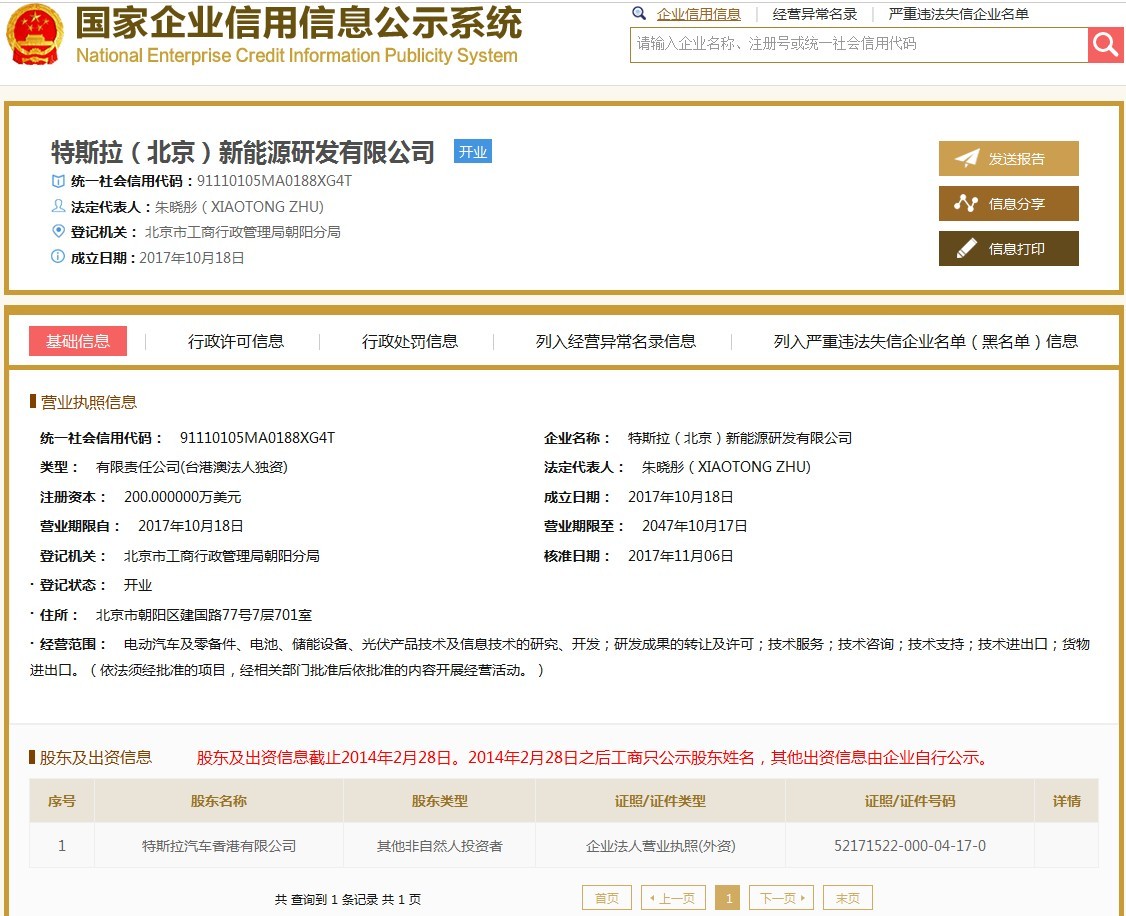Click business term end date 2047年10月17日

694,526
